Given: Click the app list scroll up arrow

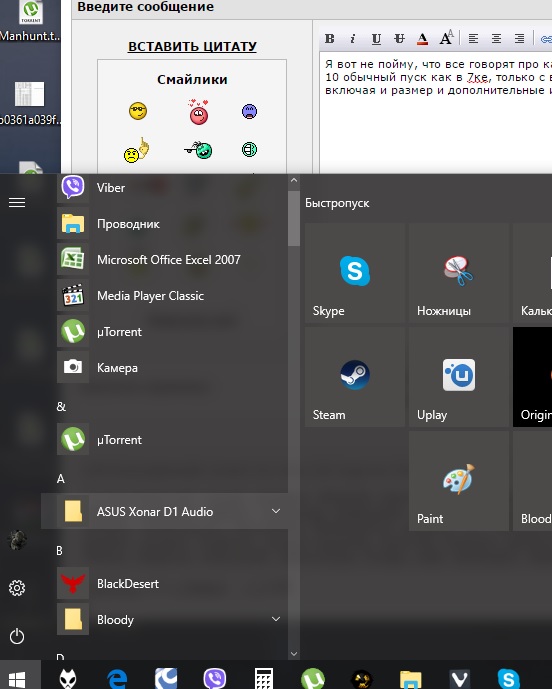Looking at the screenshot, I should (294, 180).
